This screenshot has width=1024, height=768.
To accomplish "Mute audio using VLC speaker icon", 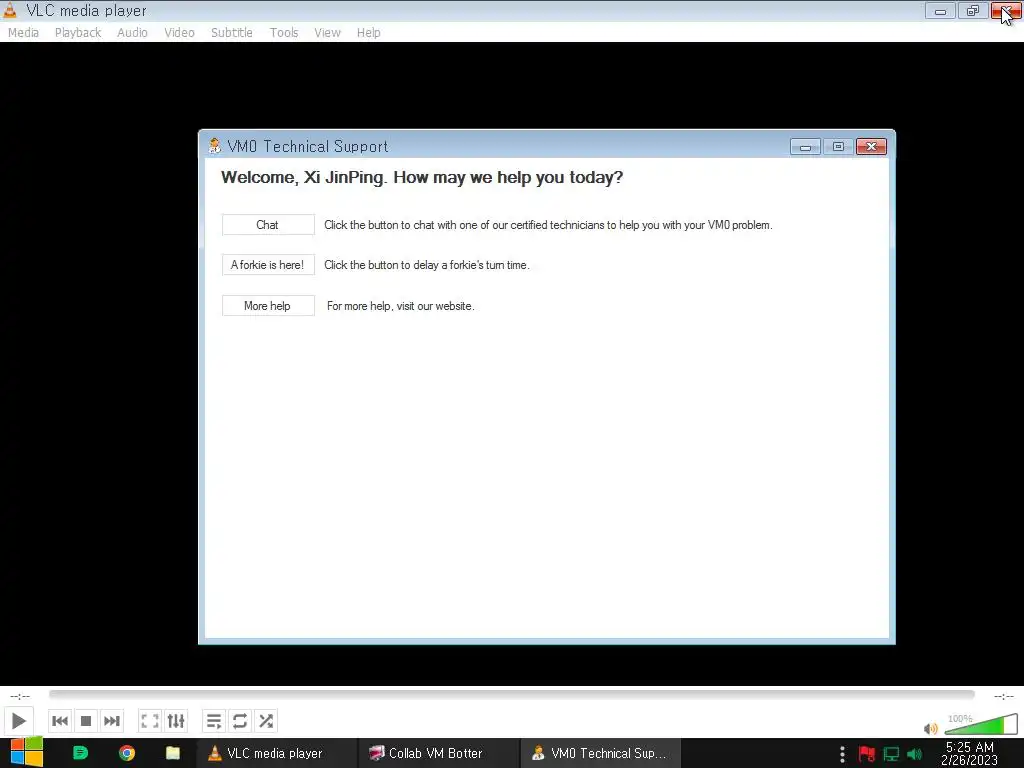I will (931, 728).
